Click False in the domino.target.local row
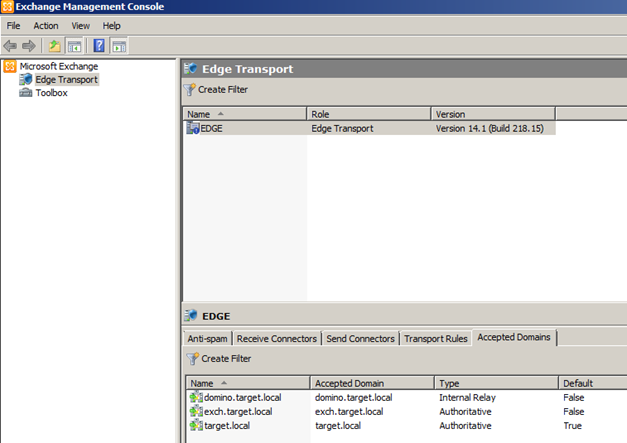 click(573, 397)
